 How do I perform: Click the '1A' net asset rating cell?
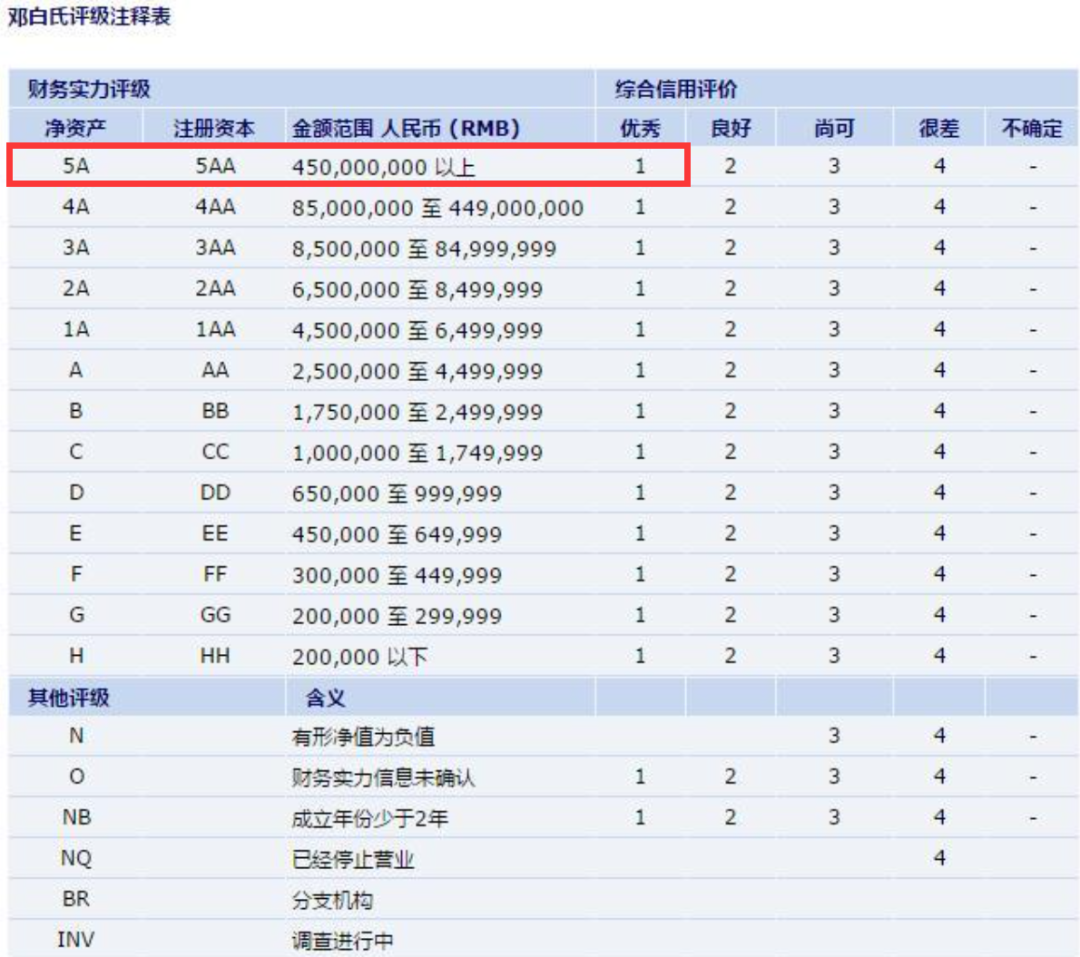[x=76, y=329]
